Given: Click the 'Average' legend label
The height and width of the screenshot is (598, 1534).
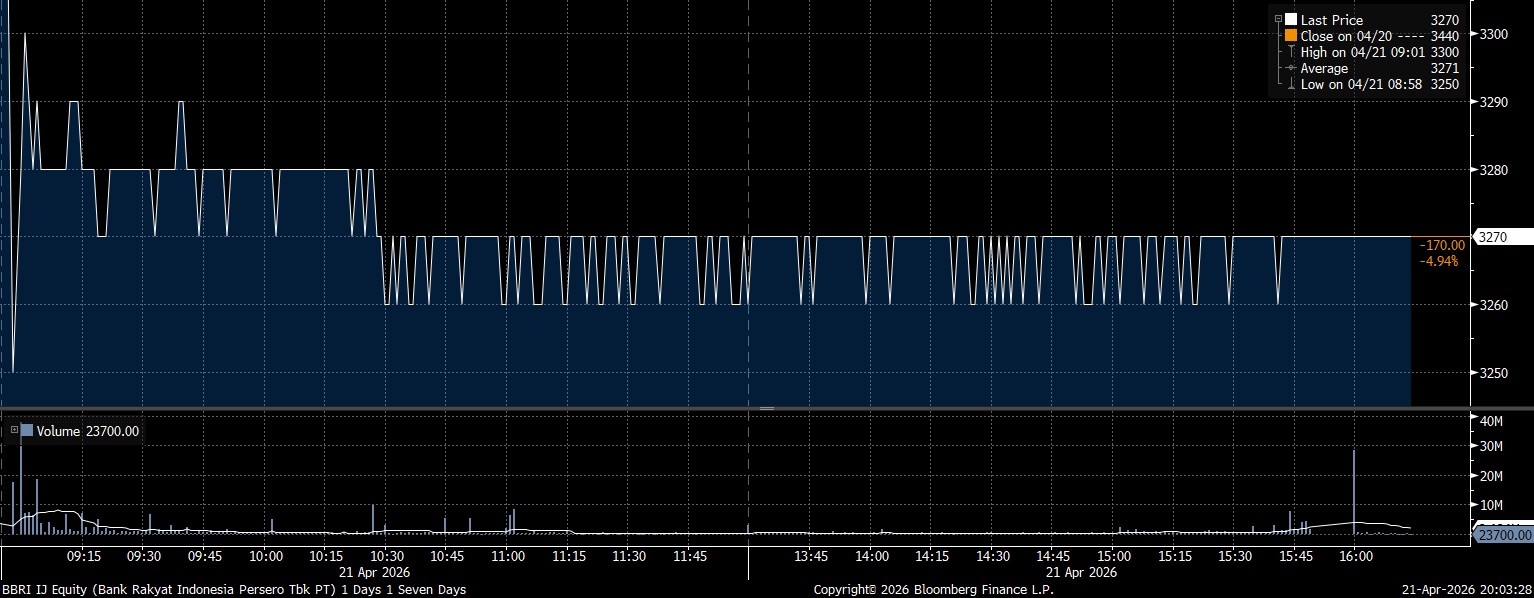Looking at the screenshot, I should (1324, 68).
